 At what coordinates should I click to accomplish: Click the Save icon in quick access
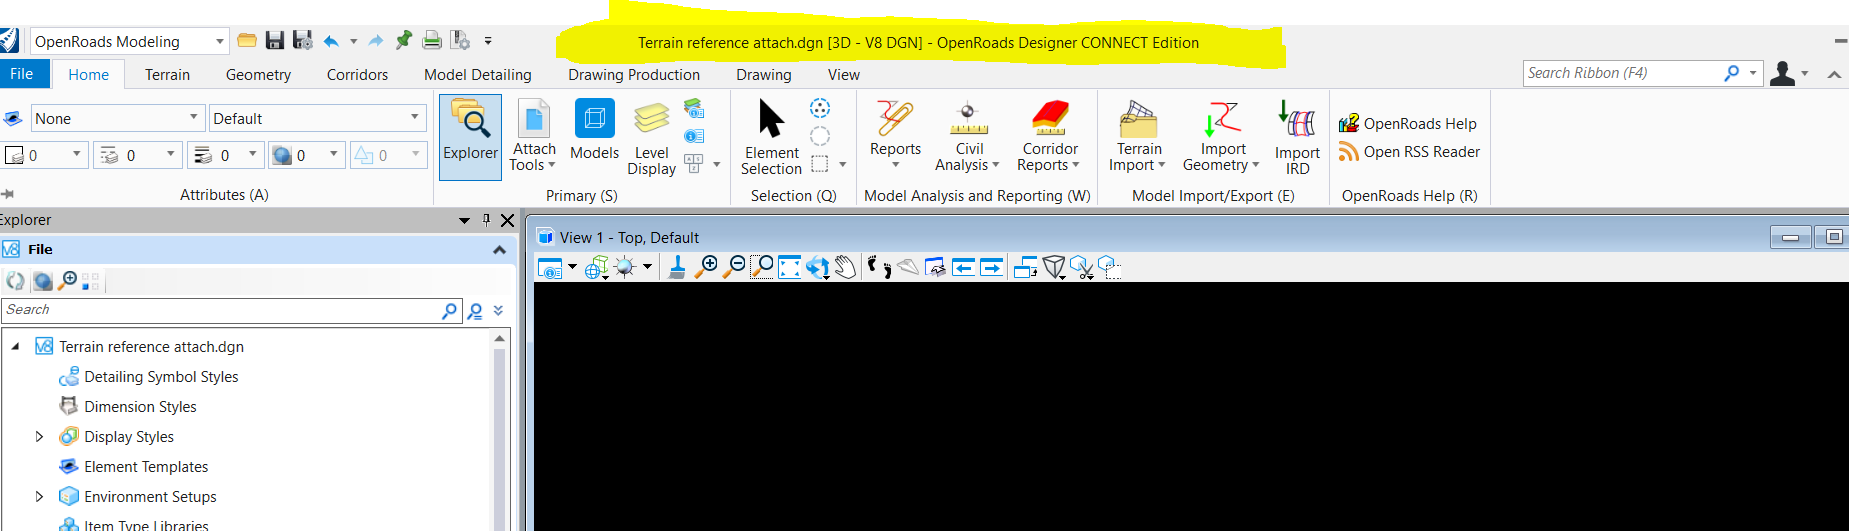click(275, 40)
